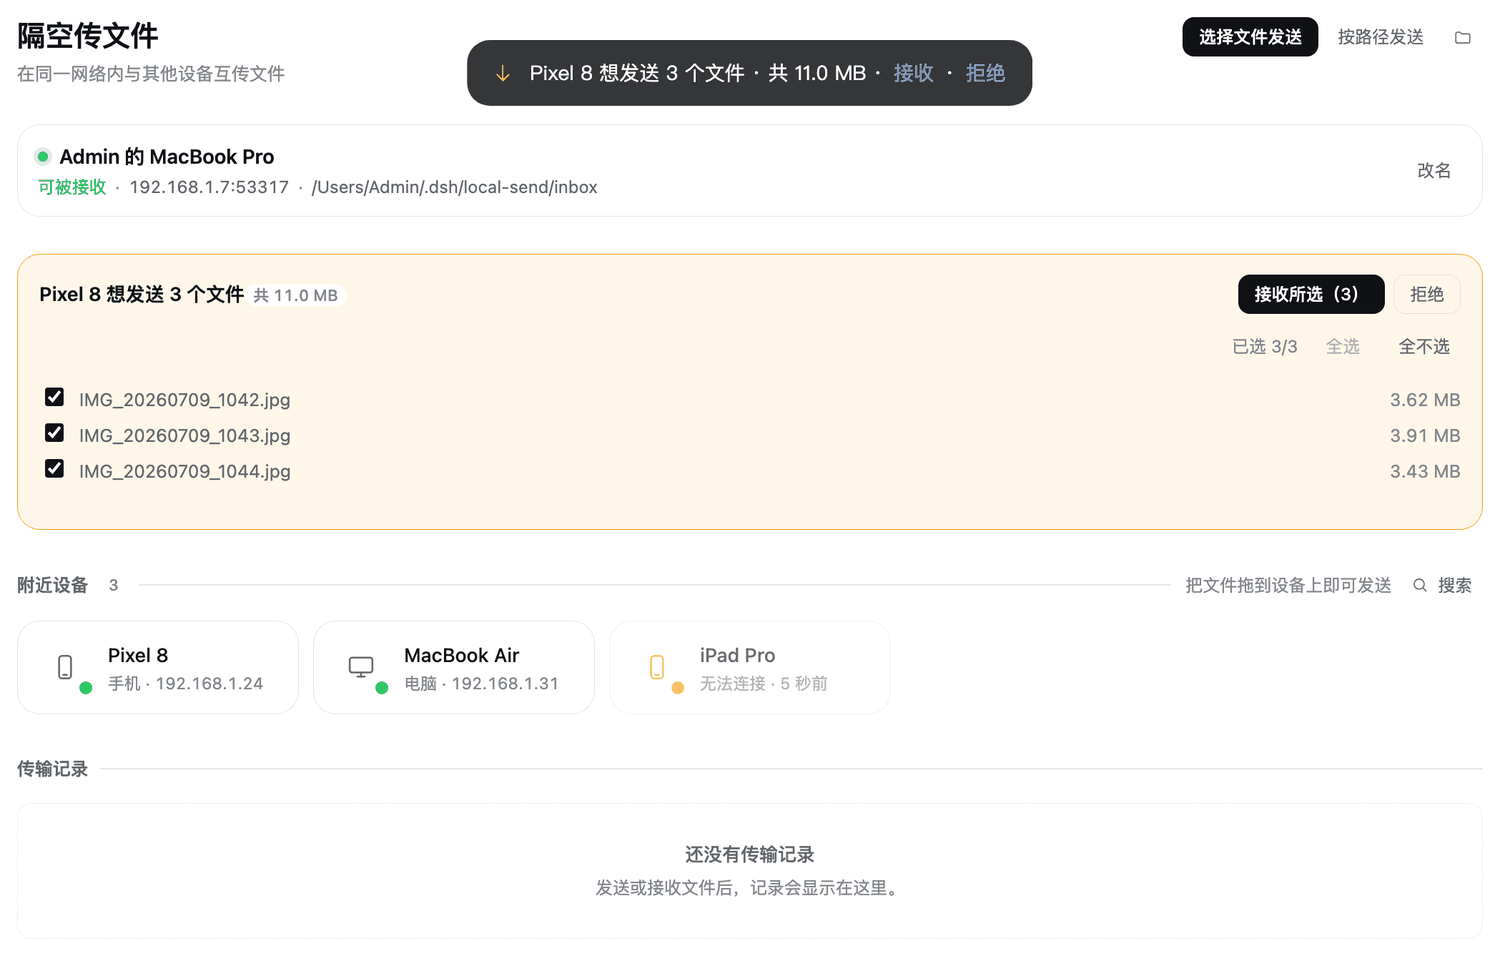This screenshot has width=1500, height=956.
Task: Click the 共 11.0 MB badge in the request card
Action: pyautogui.click(x=296, y=295)
